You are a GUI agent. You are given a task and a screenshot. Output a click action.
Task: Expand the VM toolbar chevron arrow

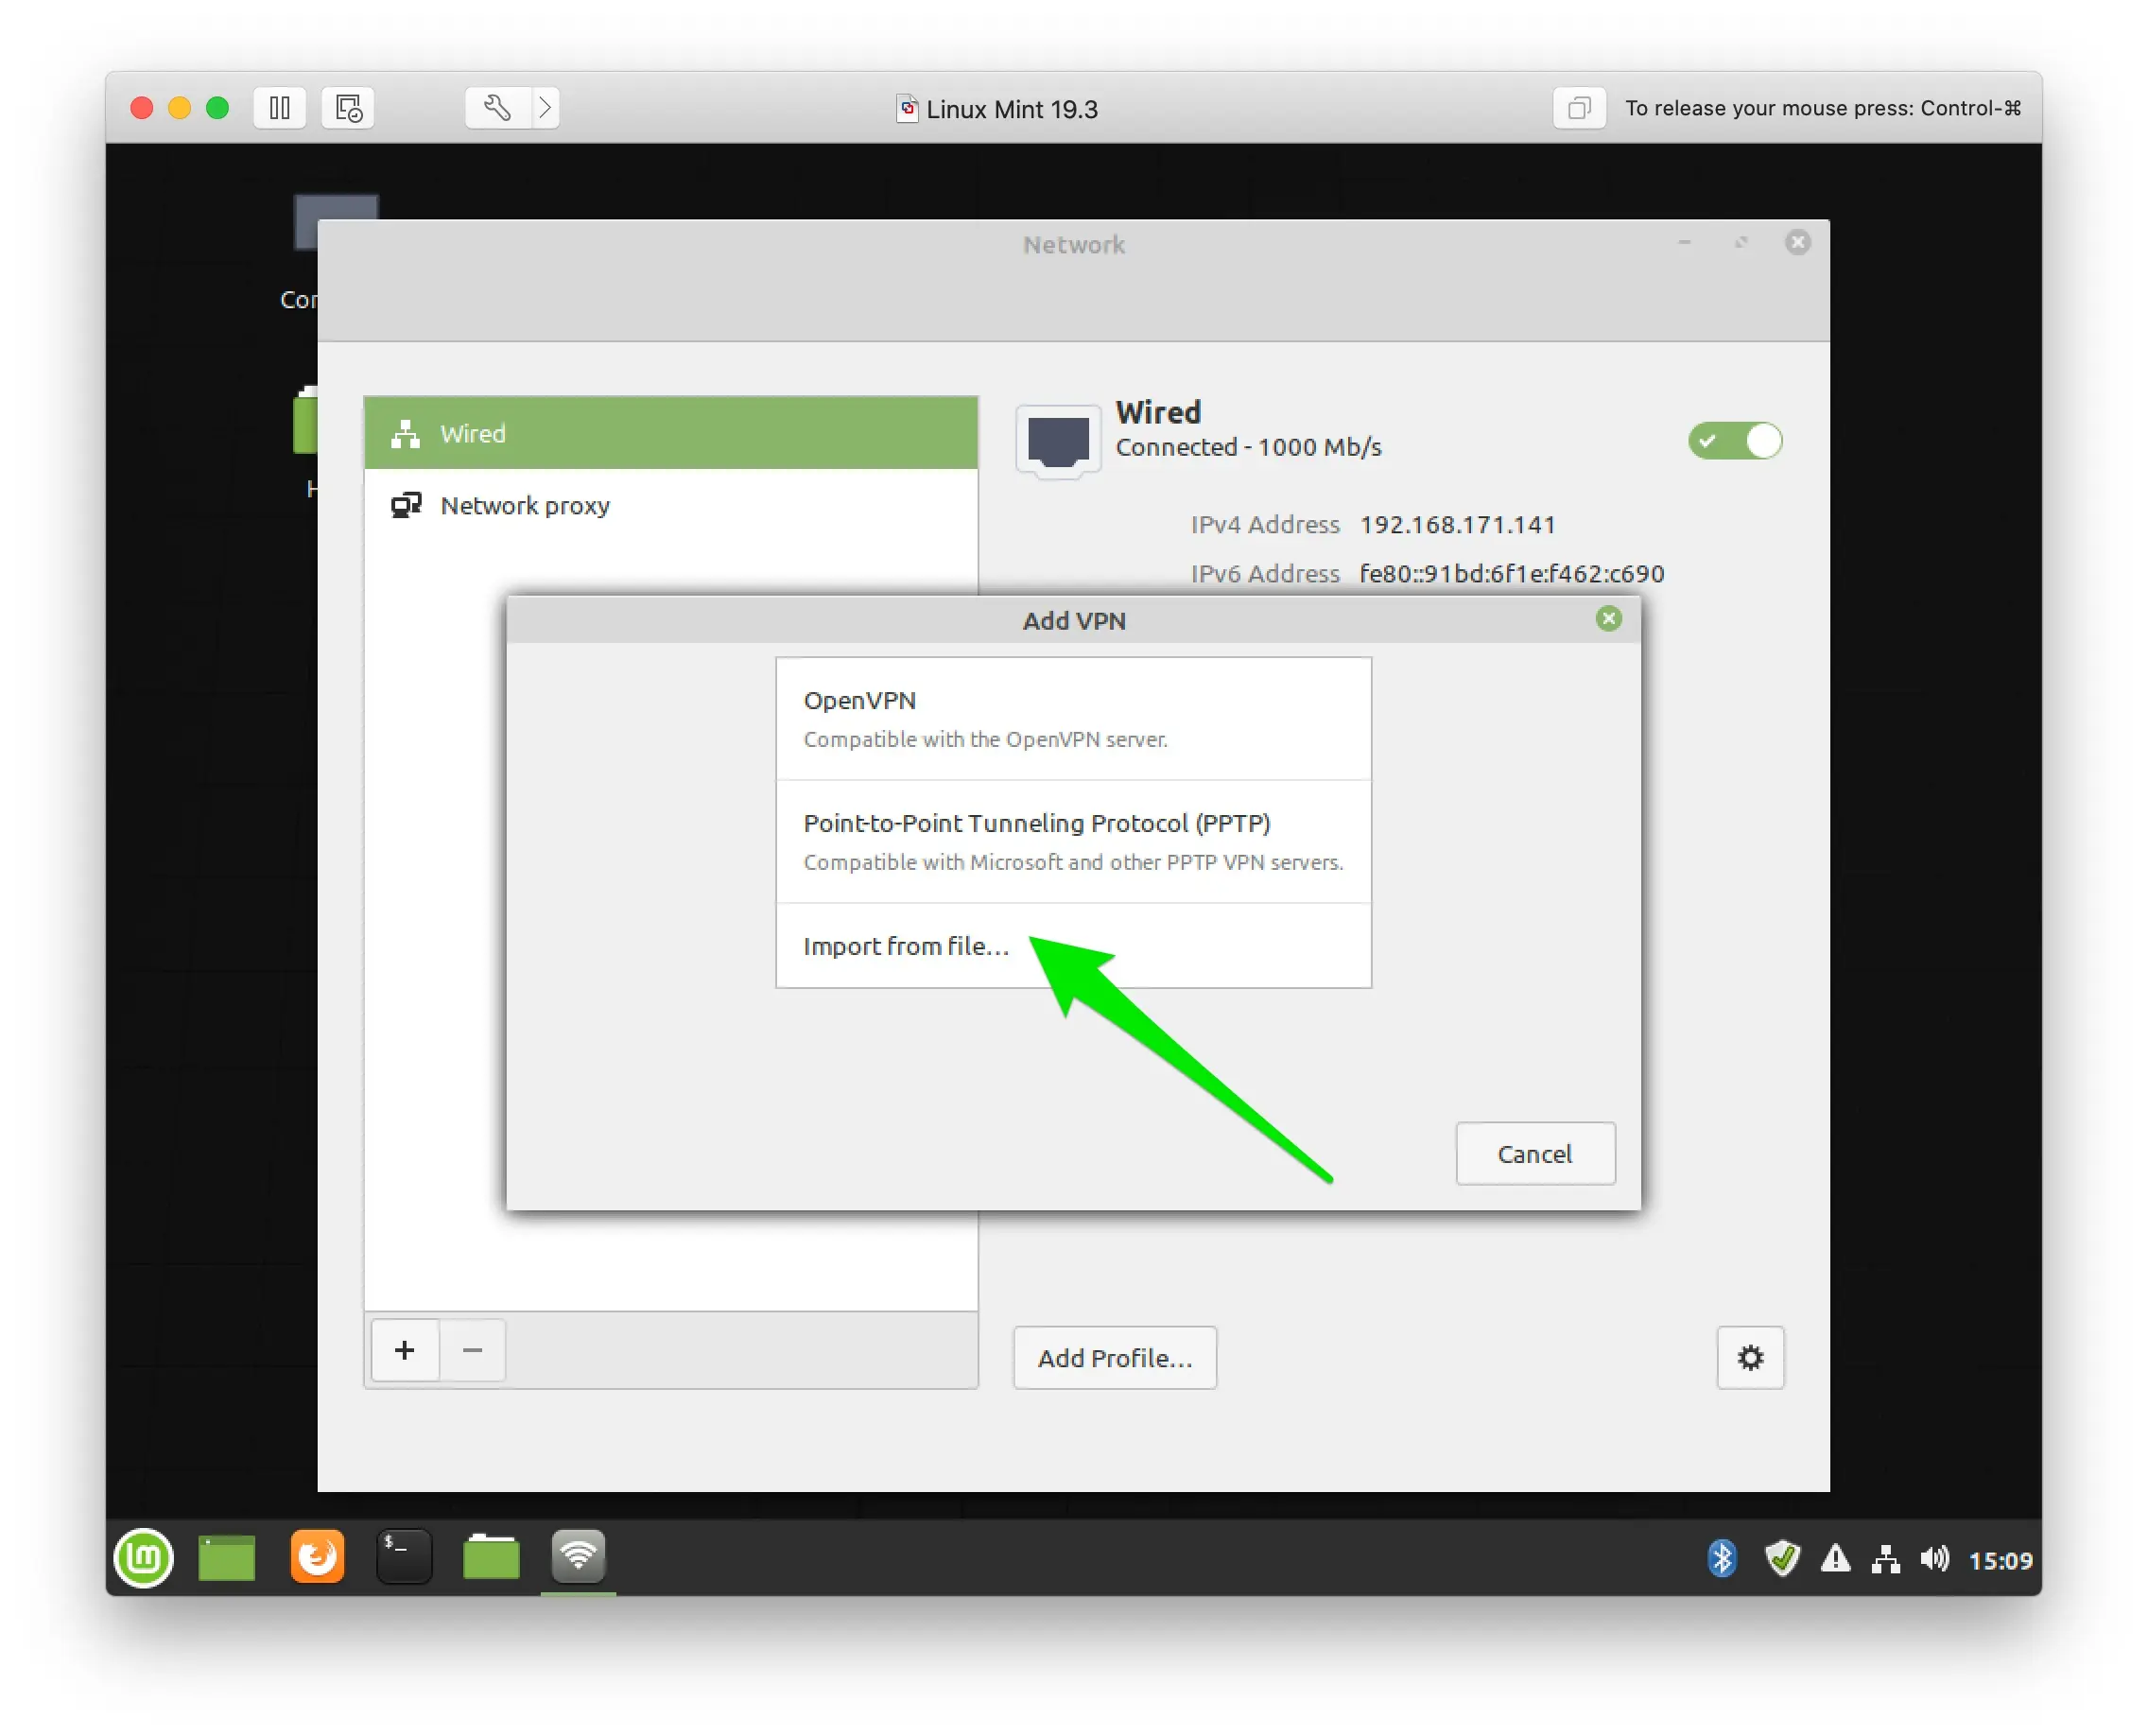(x=545, y=107)
